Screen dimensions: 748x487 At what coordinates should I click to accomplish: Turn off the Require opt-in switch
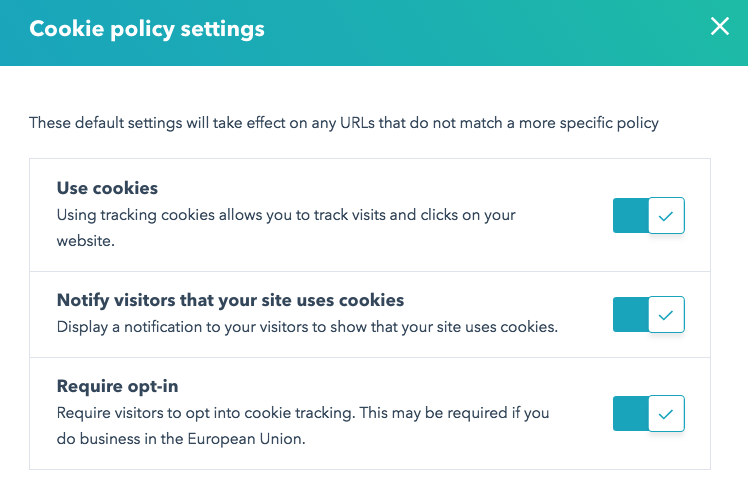(x=648, y=413)
